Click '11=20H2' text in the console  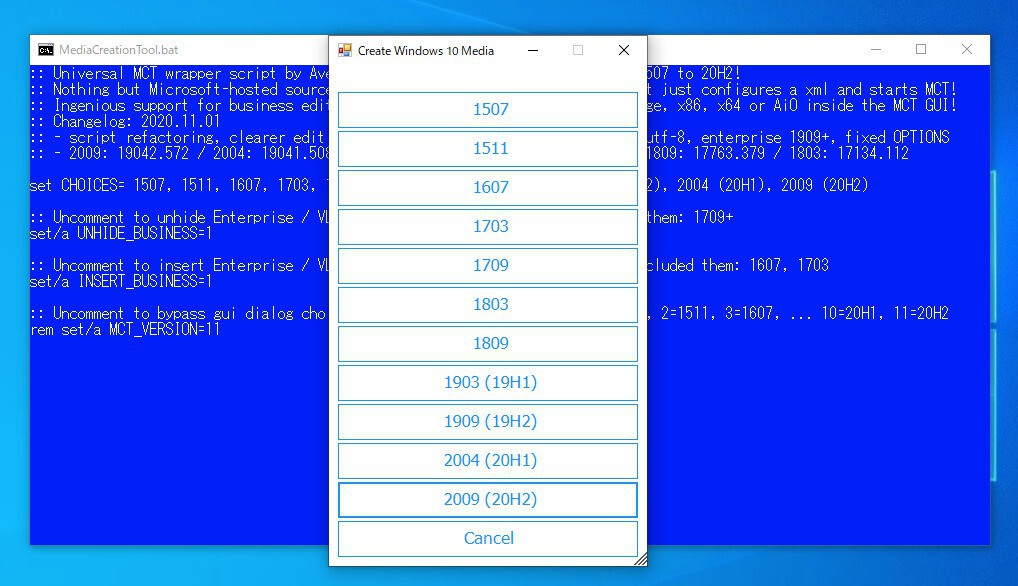[x=921, y=313]
